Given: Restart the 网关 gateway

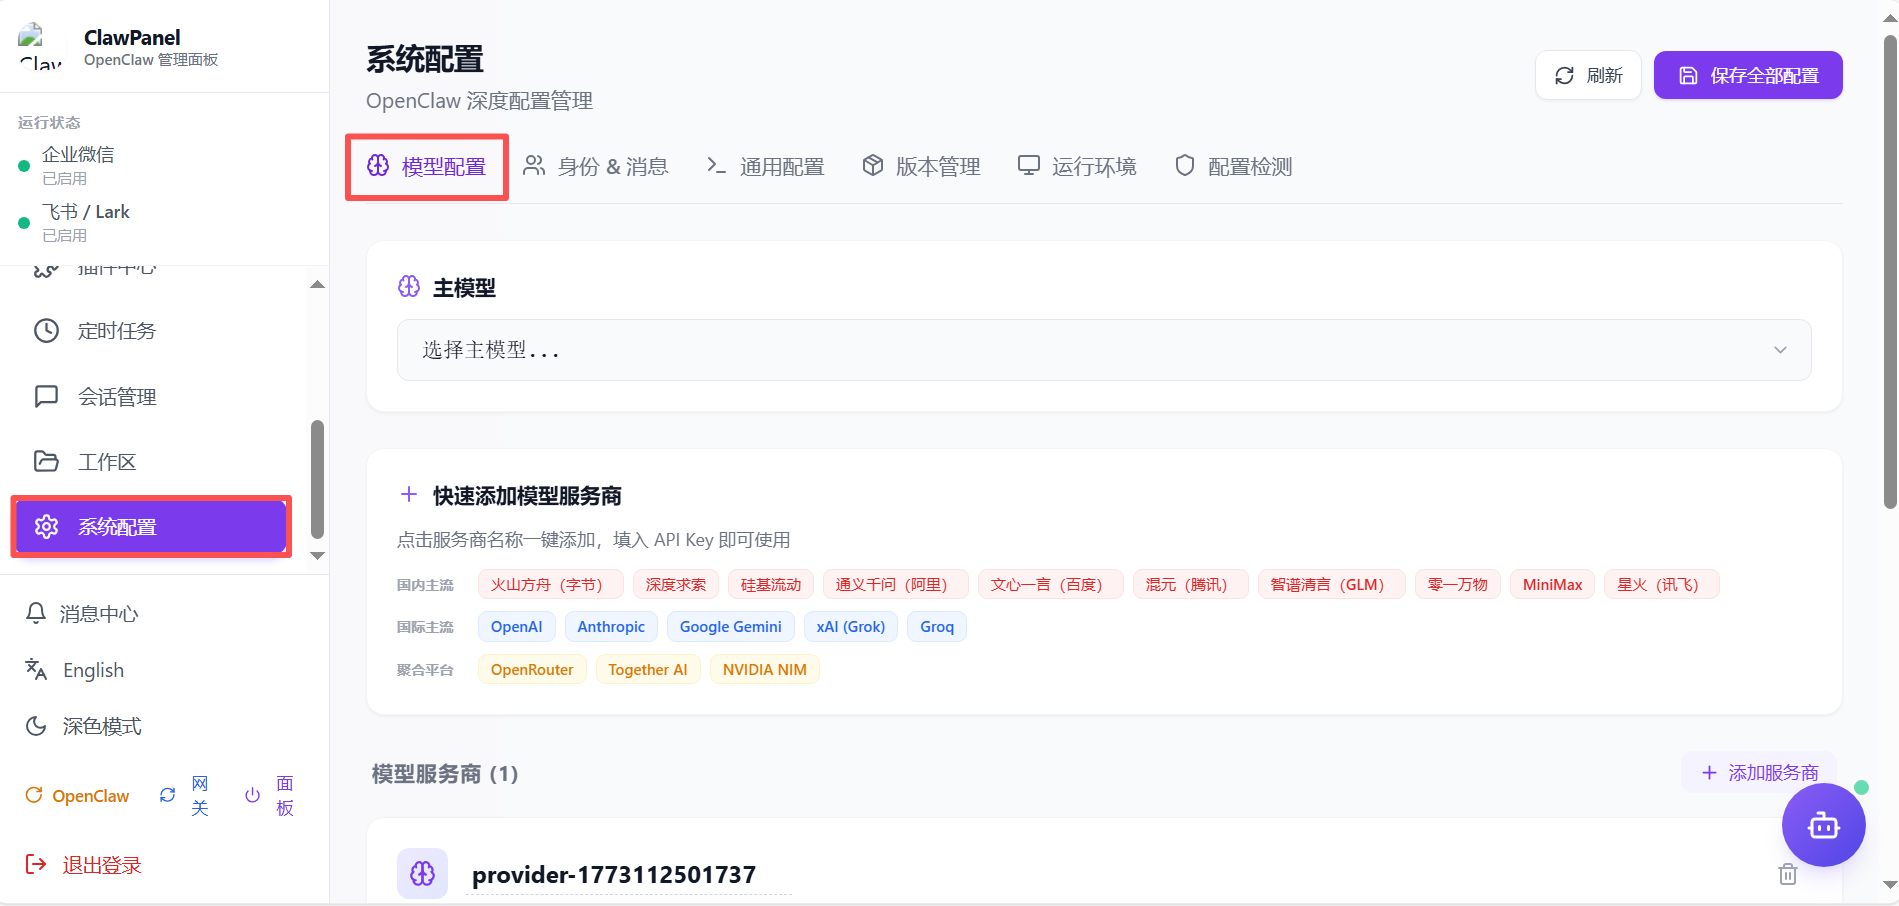Looking at the screenshot, I should tap(185, 796).
